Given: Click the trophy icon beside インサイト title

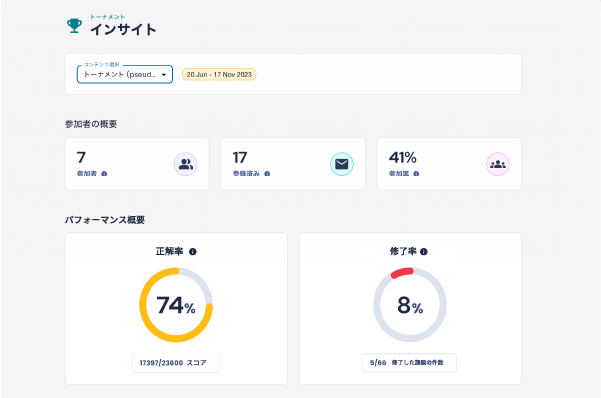Looking at the screenshot, I should point(74,26).
